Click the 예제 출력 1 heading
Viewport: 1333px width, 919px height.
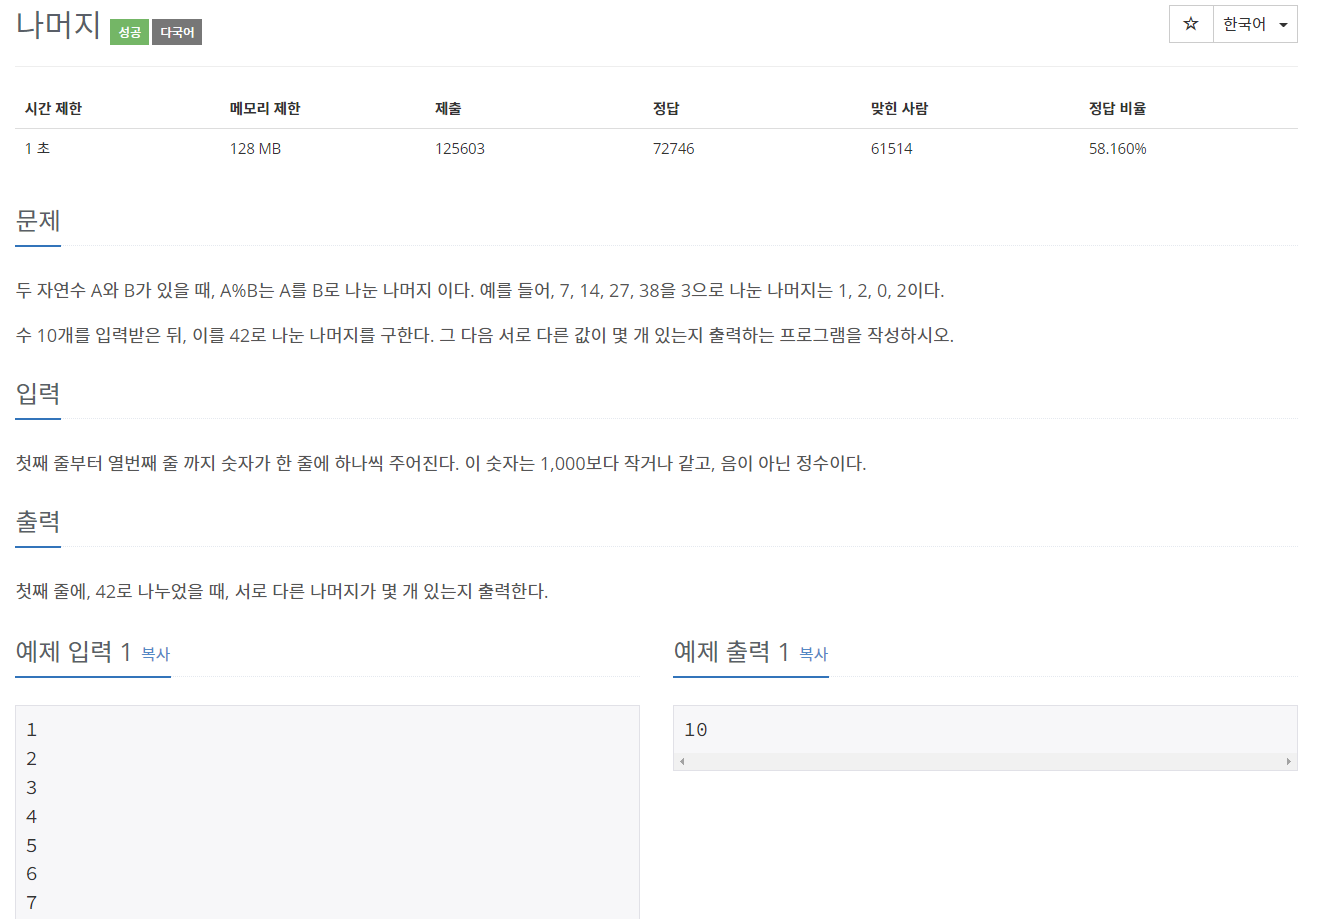click(732, 652)
